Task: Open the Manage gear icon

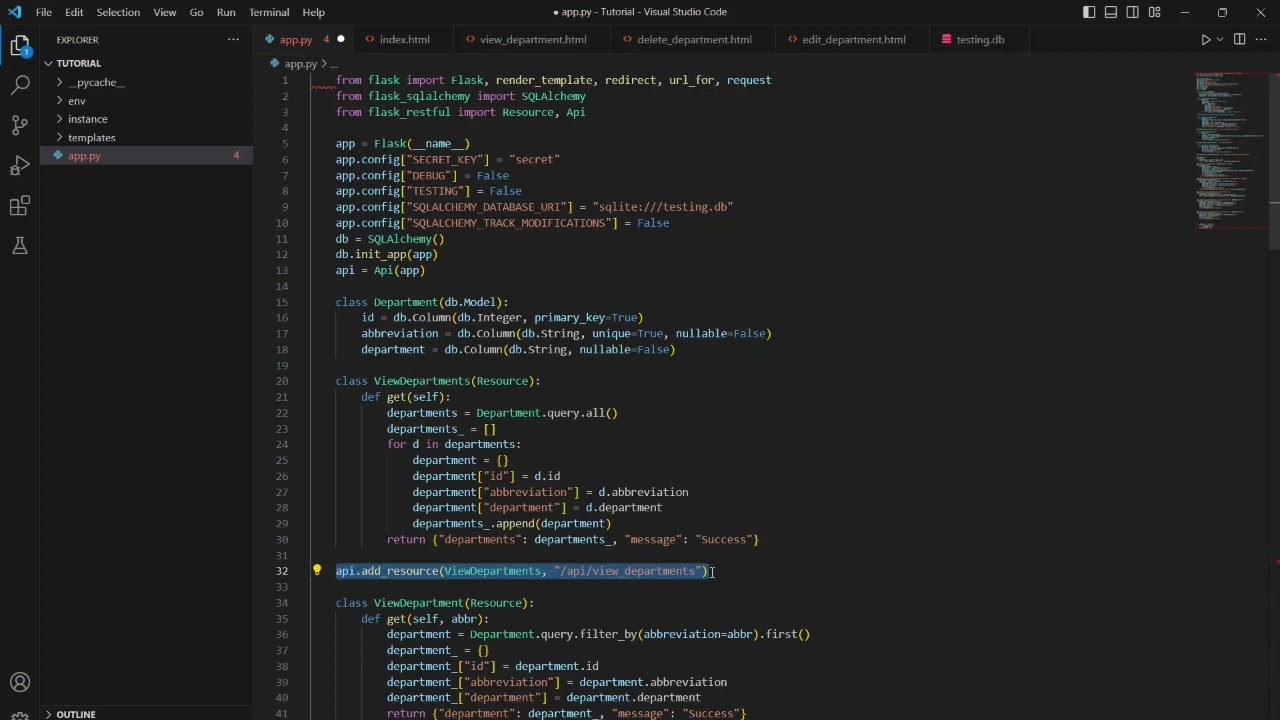Action: point(20,715)
